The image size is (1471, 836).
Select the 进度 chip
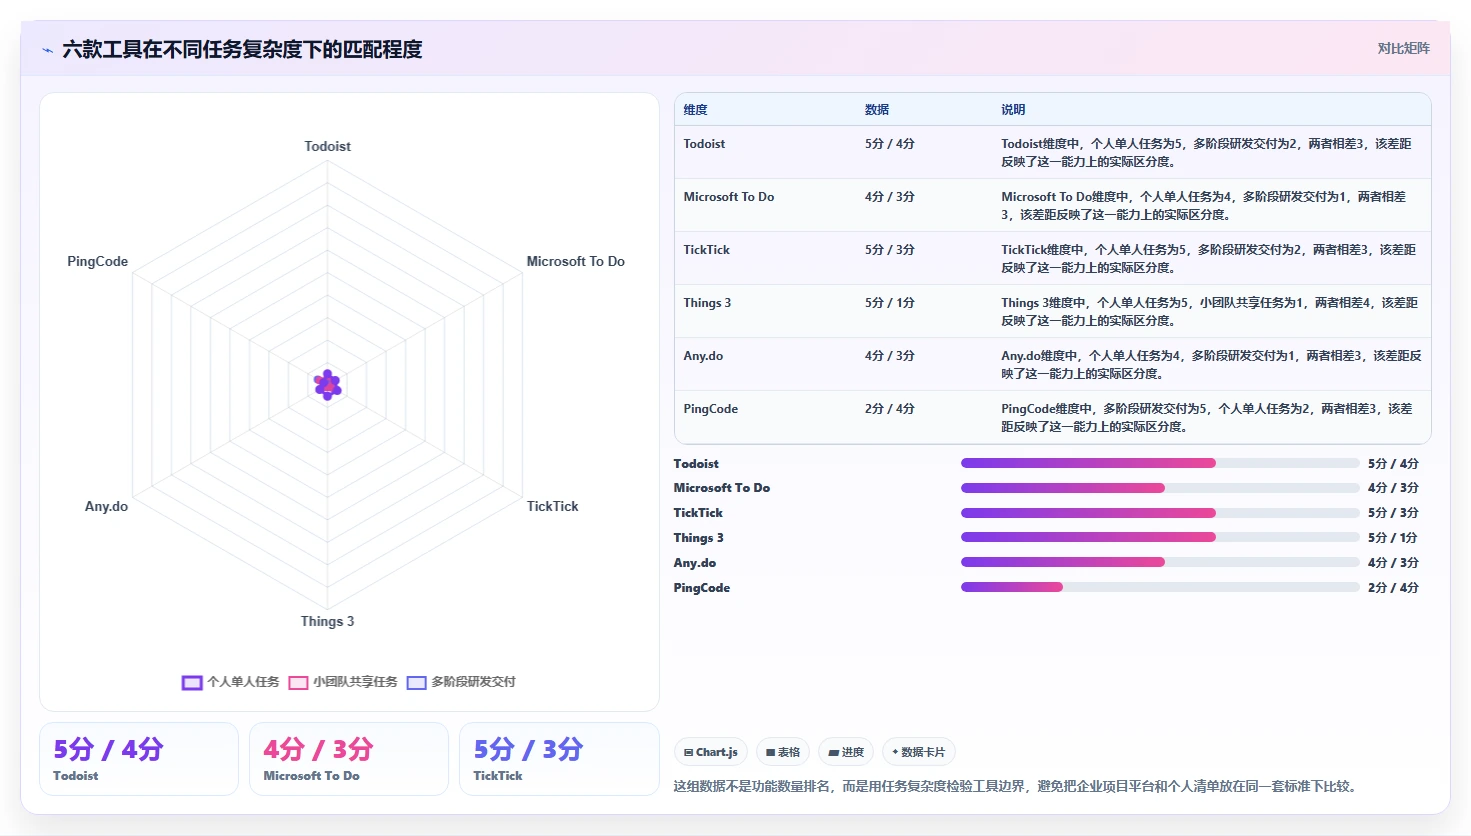[846, 752]
